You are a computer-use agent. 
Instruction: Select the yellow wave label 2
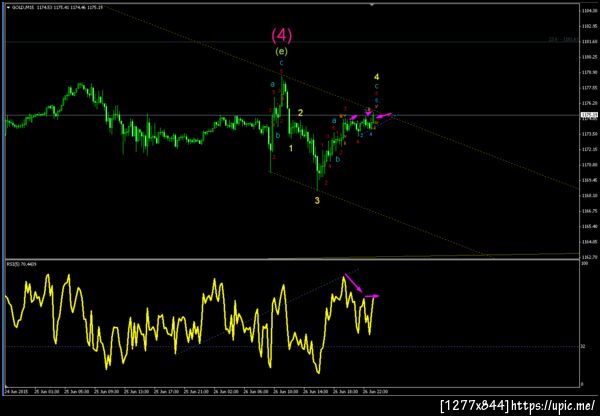[x=301, y=113]
